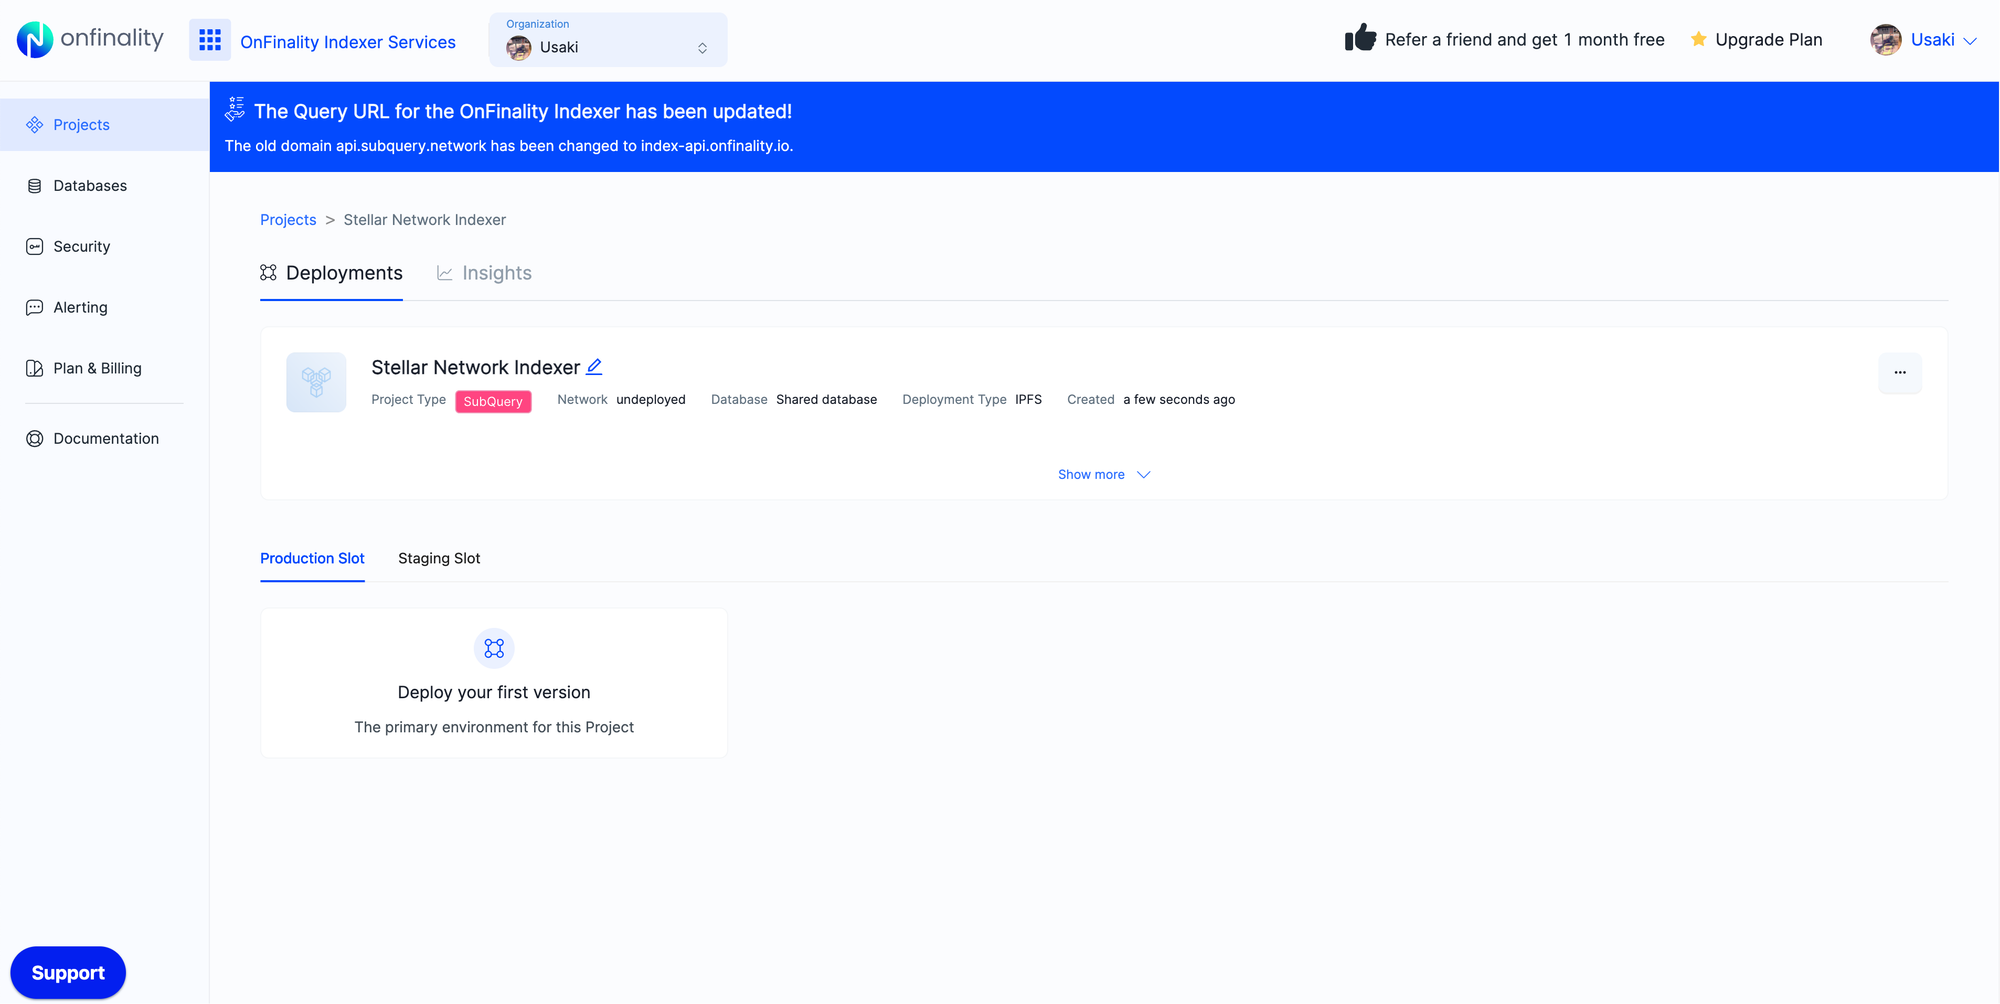Open the Documentation page
This screenshot has width=2000, height=1004.
106,438
